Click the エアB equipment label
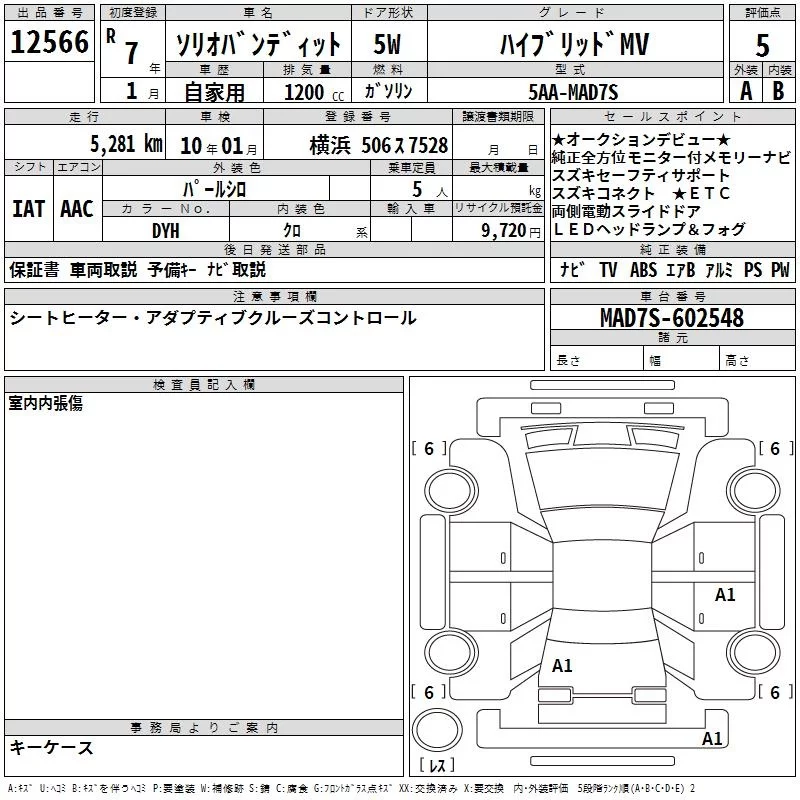 point(681,269)
